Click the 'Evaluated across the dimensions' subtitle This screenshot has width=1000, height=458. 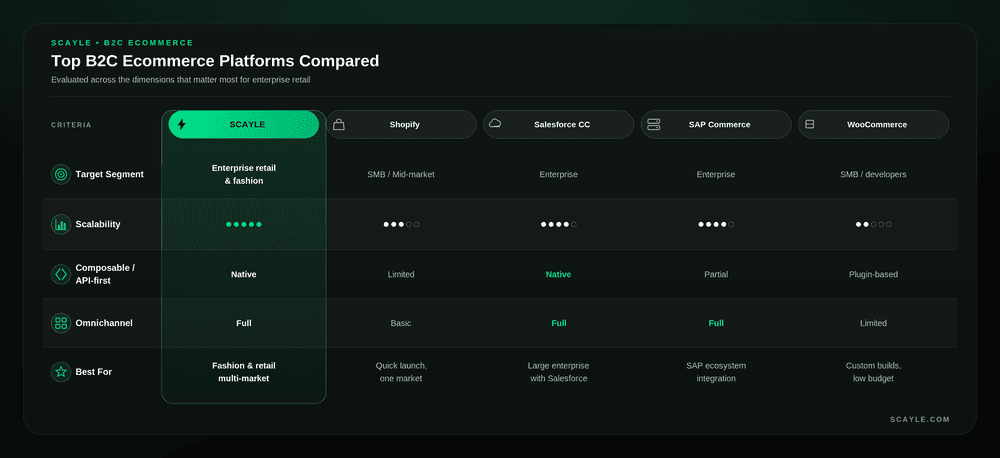point(180,80)
